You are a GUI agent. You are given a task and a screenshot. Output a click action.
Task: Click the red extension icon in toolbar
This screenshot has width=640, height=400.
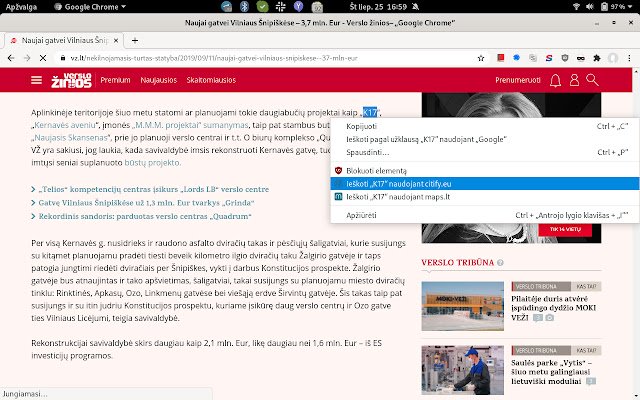pos(500,58)
